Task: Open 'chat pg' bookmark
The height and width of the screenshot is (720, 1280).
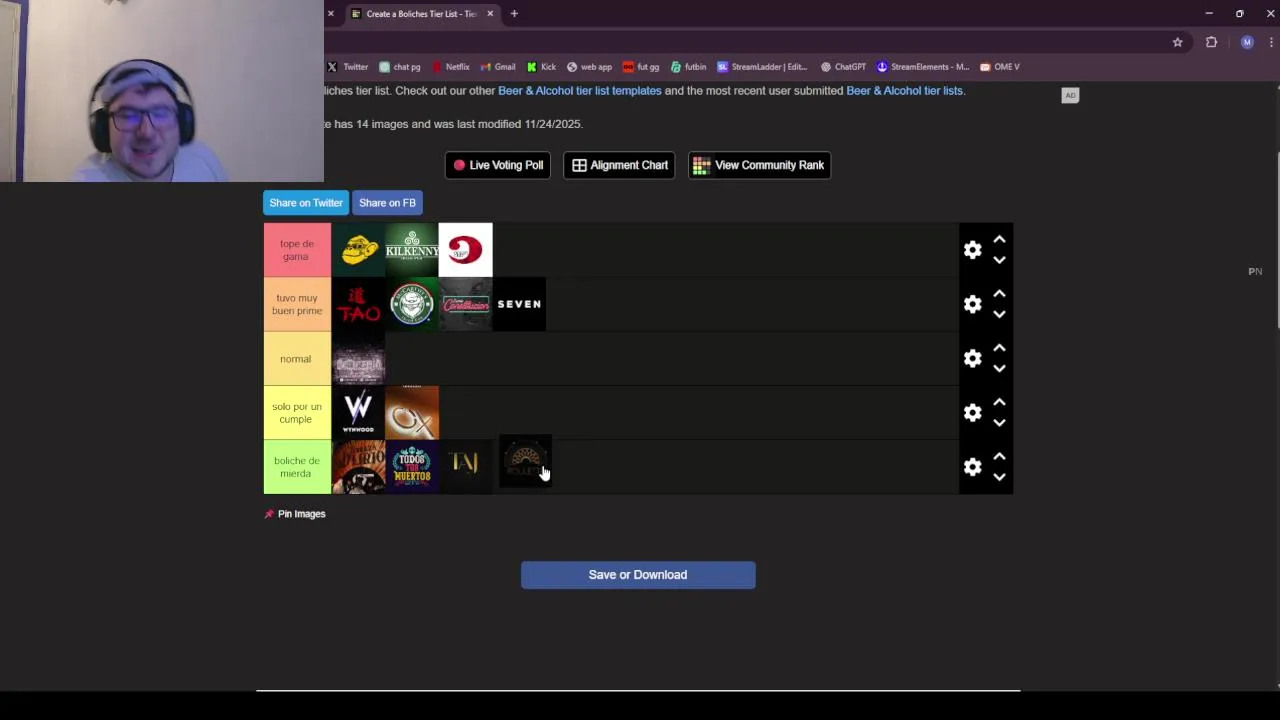Action: 400,67
